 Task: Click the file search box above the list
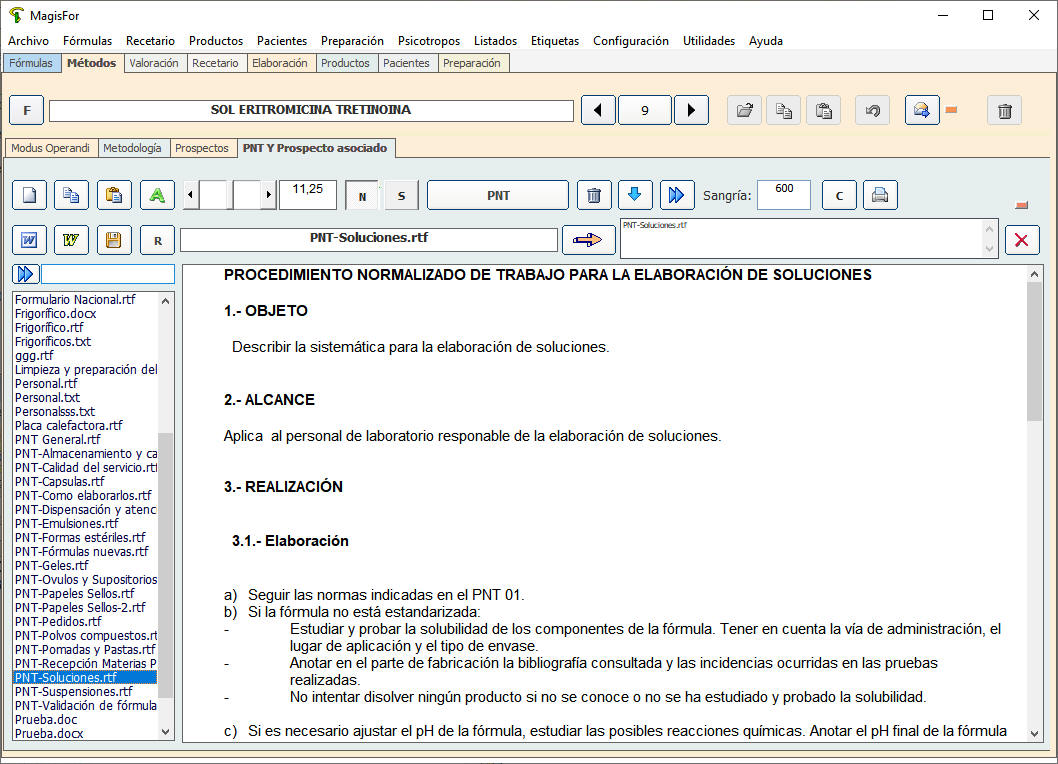coord(108,274)
